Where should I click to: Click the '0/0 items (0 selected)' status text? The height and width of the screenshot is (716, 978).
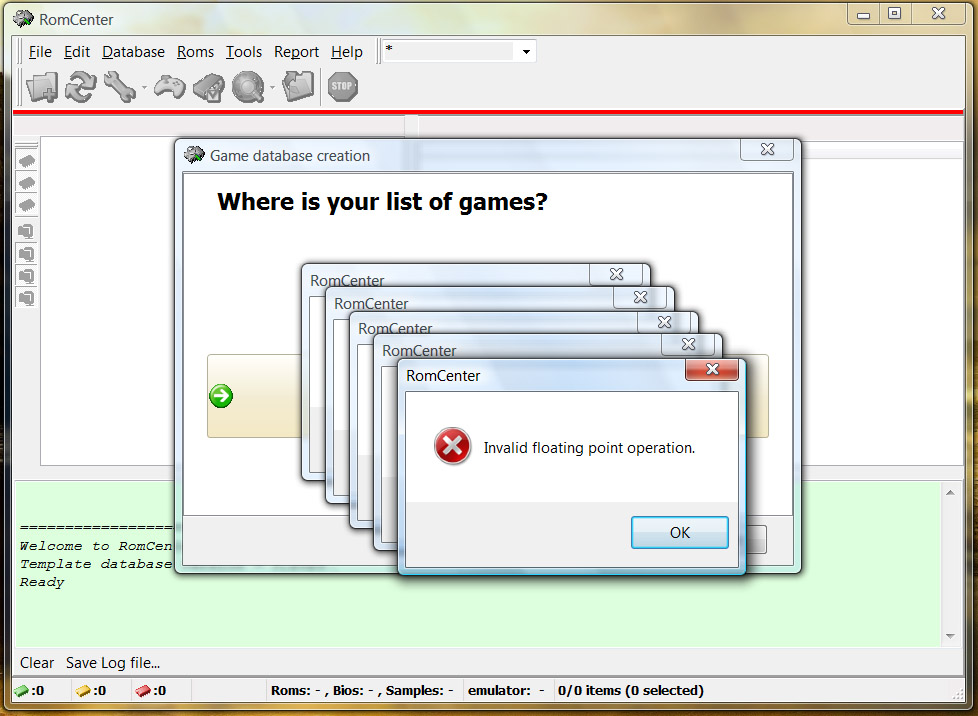point(631,690)
